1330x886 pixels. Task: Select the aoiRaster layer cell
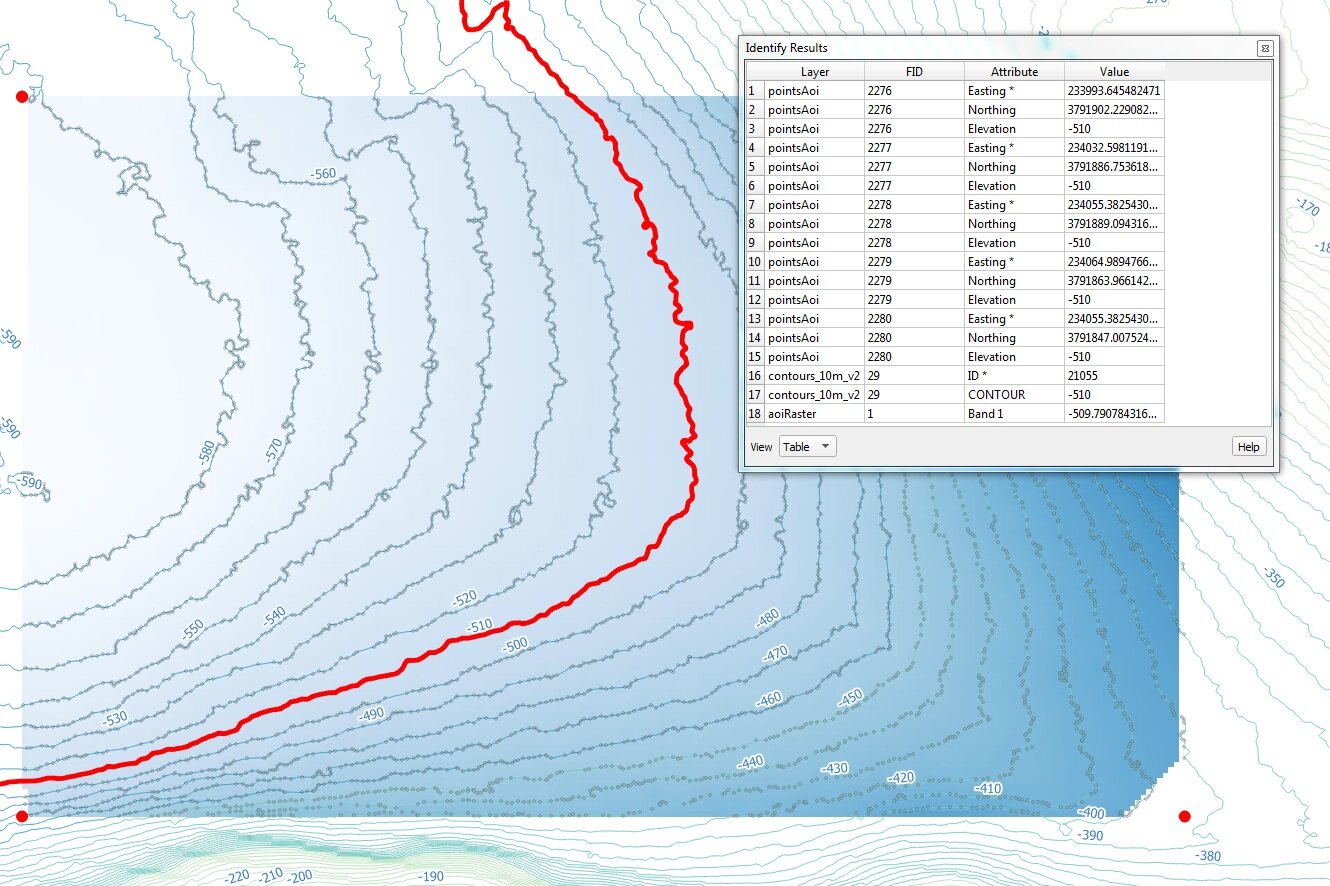(x=815, y=413)
